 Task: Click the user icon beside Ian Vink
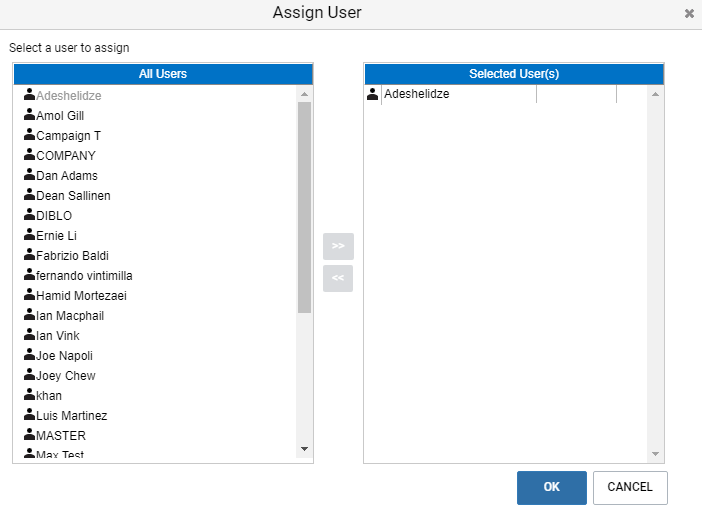(x=30, y=334)
